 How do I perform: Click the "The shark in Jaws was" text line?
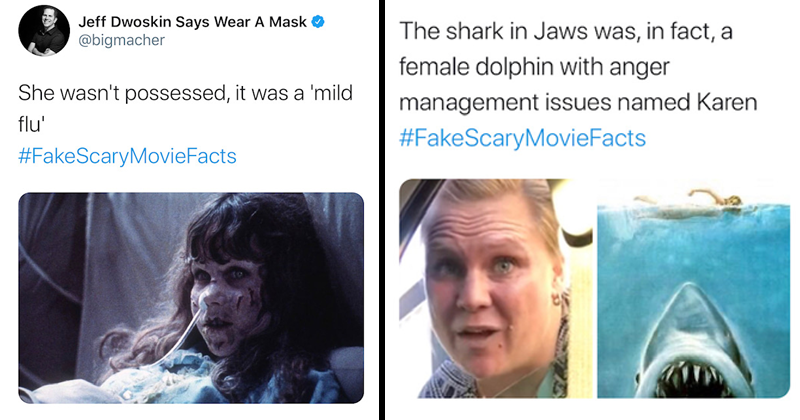(x=566, y=31)
